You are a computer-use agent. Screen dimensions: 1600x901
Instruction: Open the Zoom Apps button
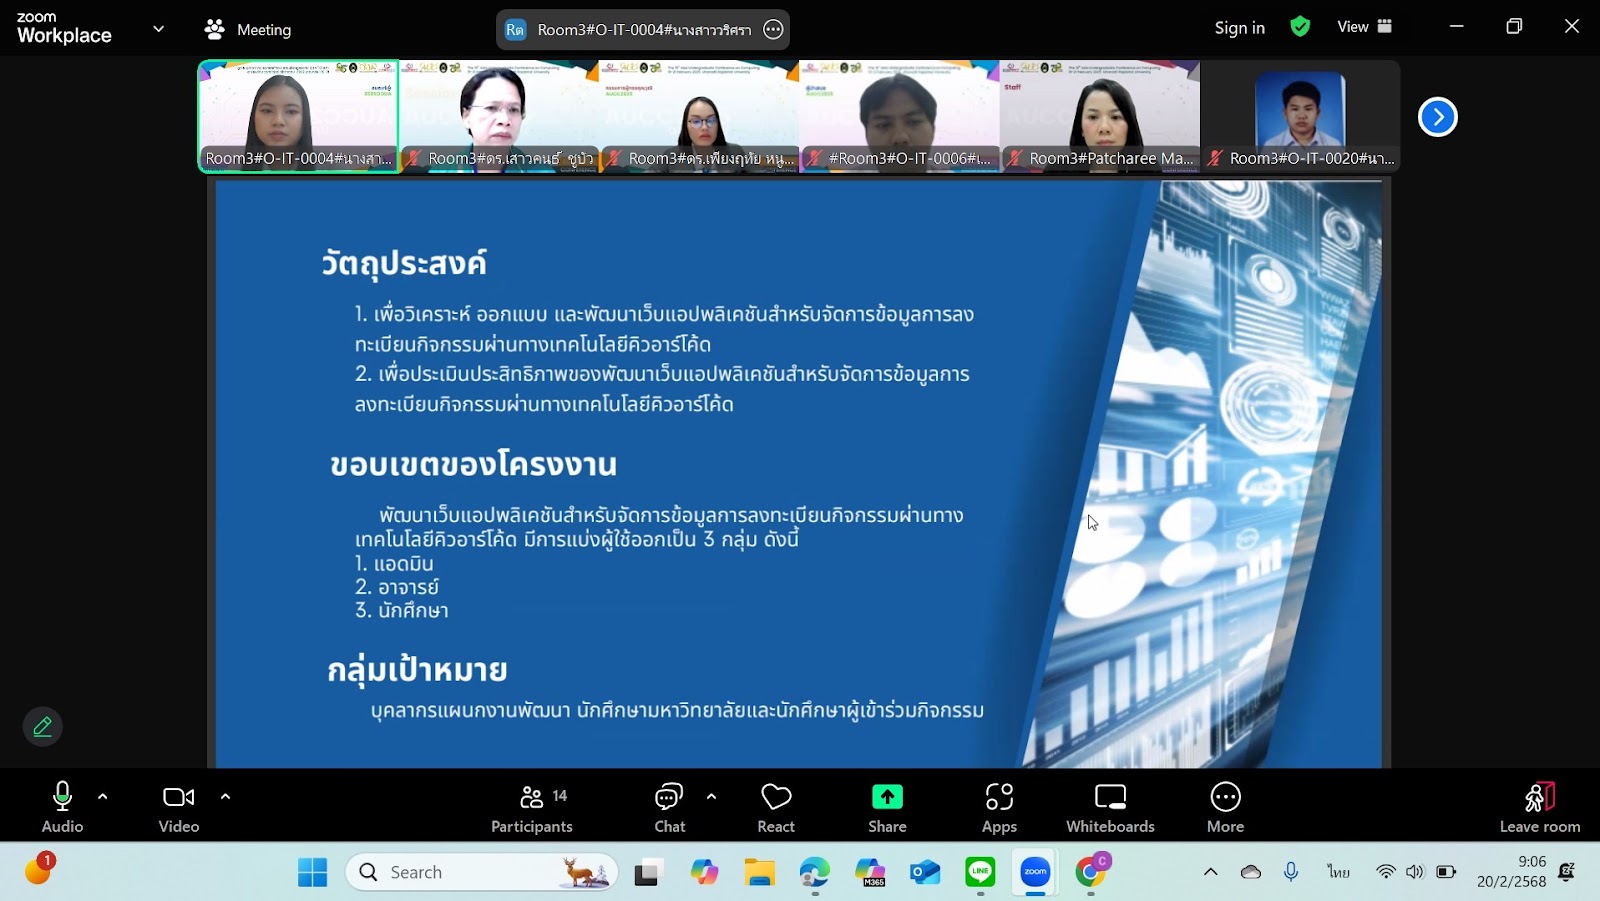pos(999,807)
